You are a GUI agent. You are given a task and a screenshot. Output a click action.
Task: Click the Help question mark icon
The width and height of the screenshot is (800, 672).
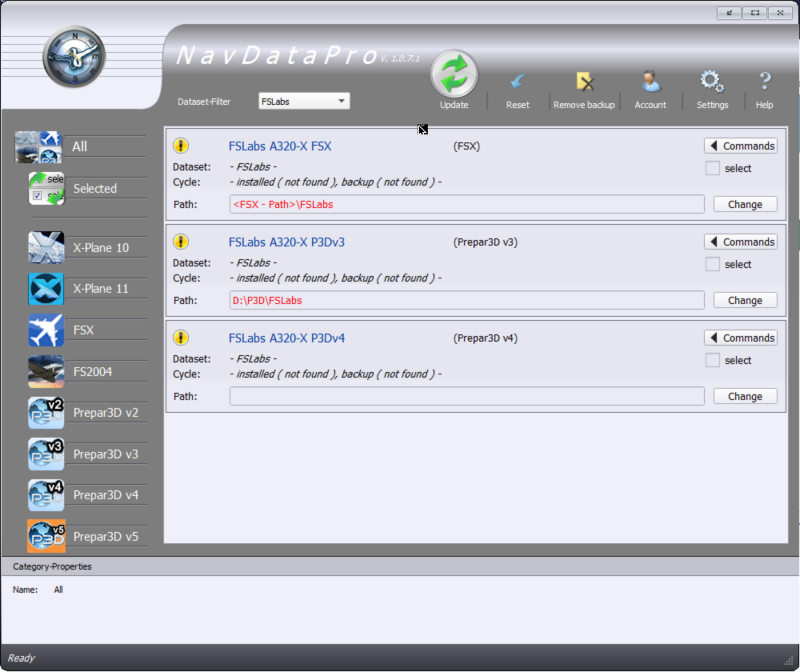coord(764,81)
